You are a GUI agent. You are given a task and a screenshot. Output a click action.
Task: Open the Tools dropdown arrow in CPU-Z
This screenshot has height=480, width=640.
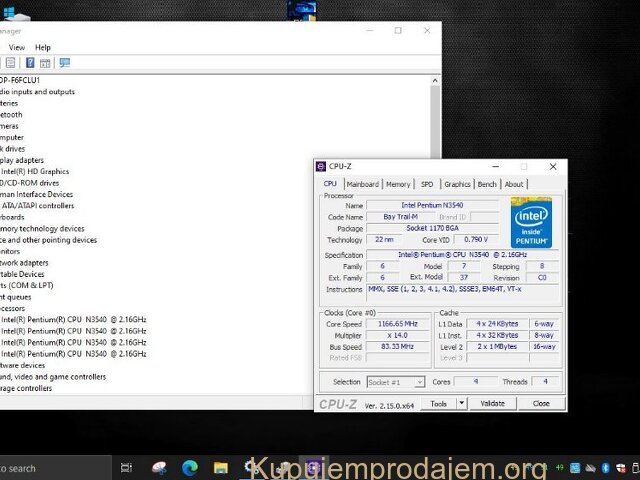(x=461, y=404)
